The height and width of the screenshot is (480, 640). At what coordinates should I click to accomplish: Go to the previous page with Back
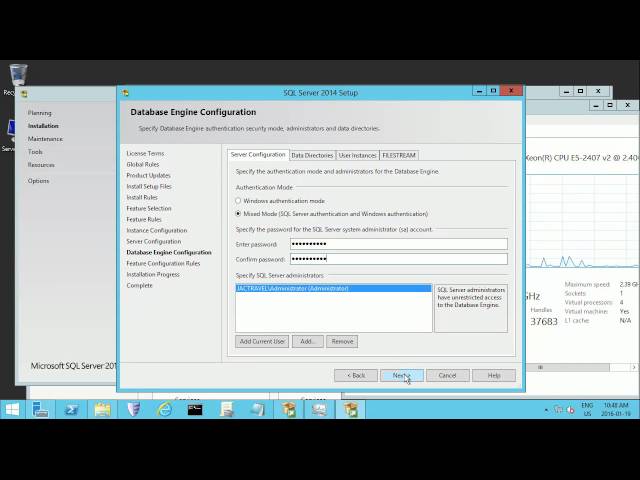[x=356, y=376]
